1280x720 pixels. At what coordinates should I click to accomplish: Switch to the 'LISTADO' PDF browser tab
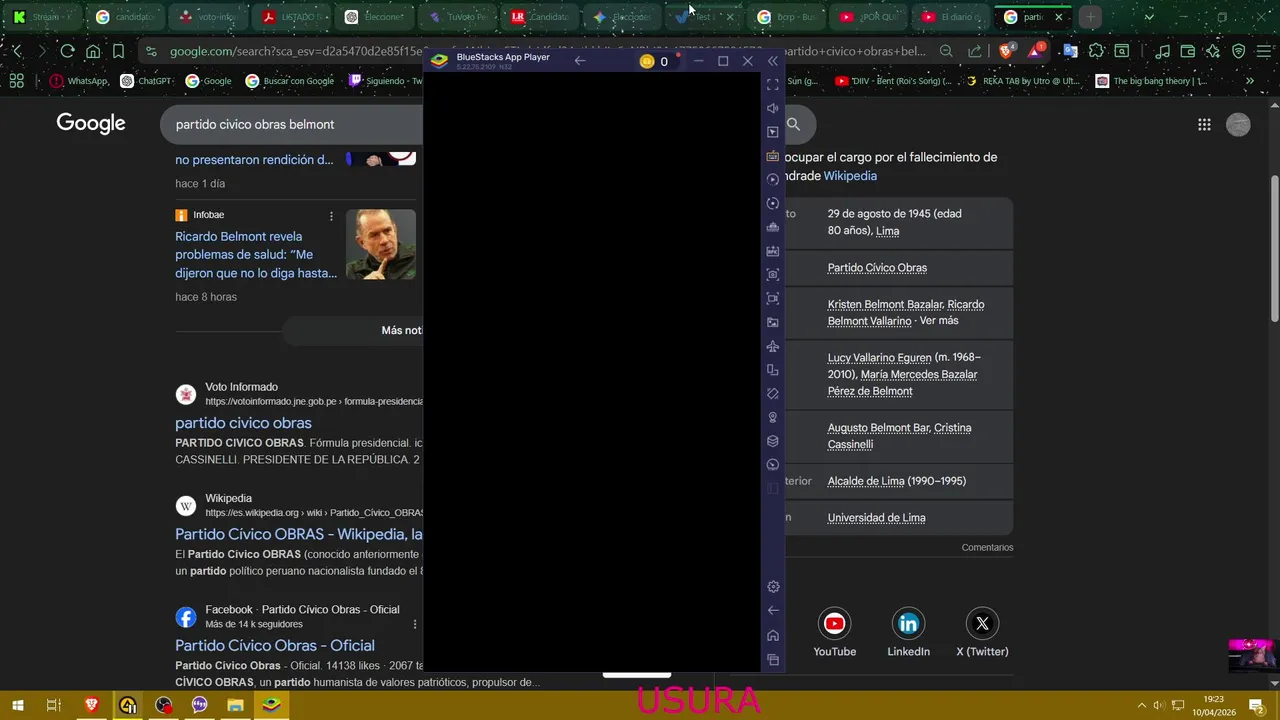pos(291,17)
